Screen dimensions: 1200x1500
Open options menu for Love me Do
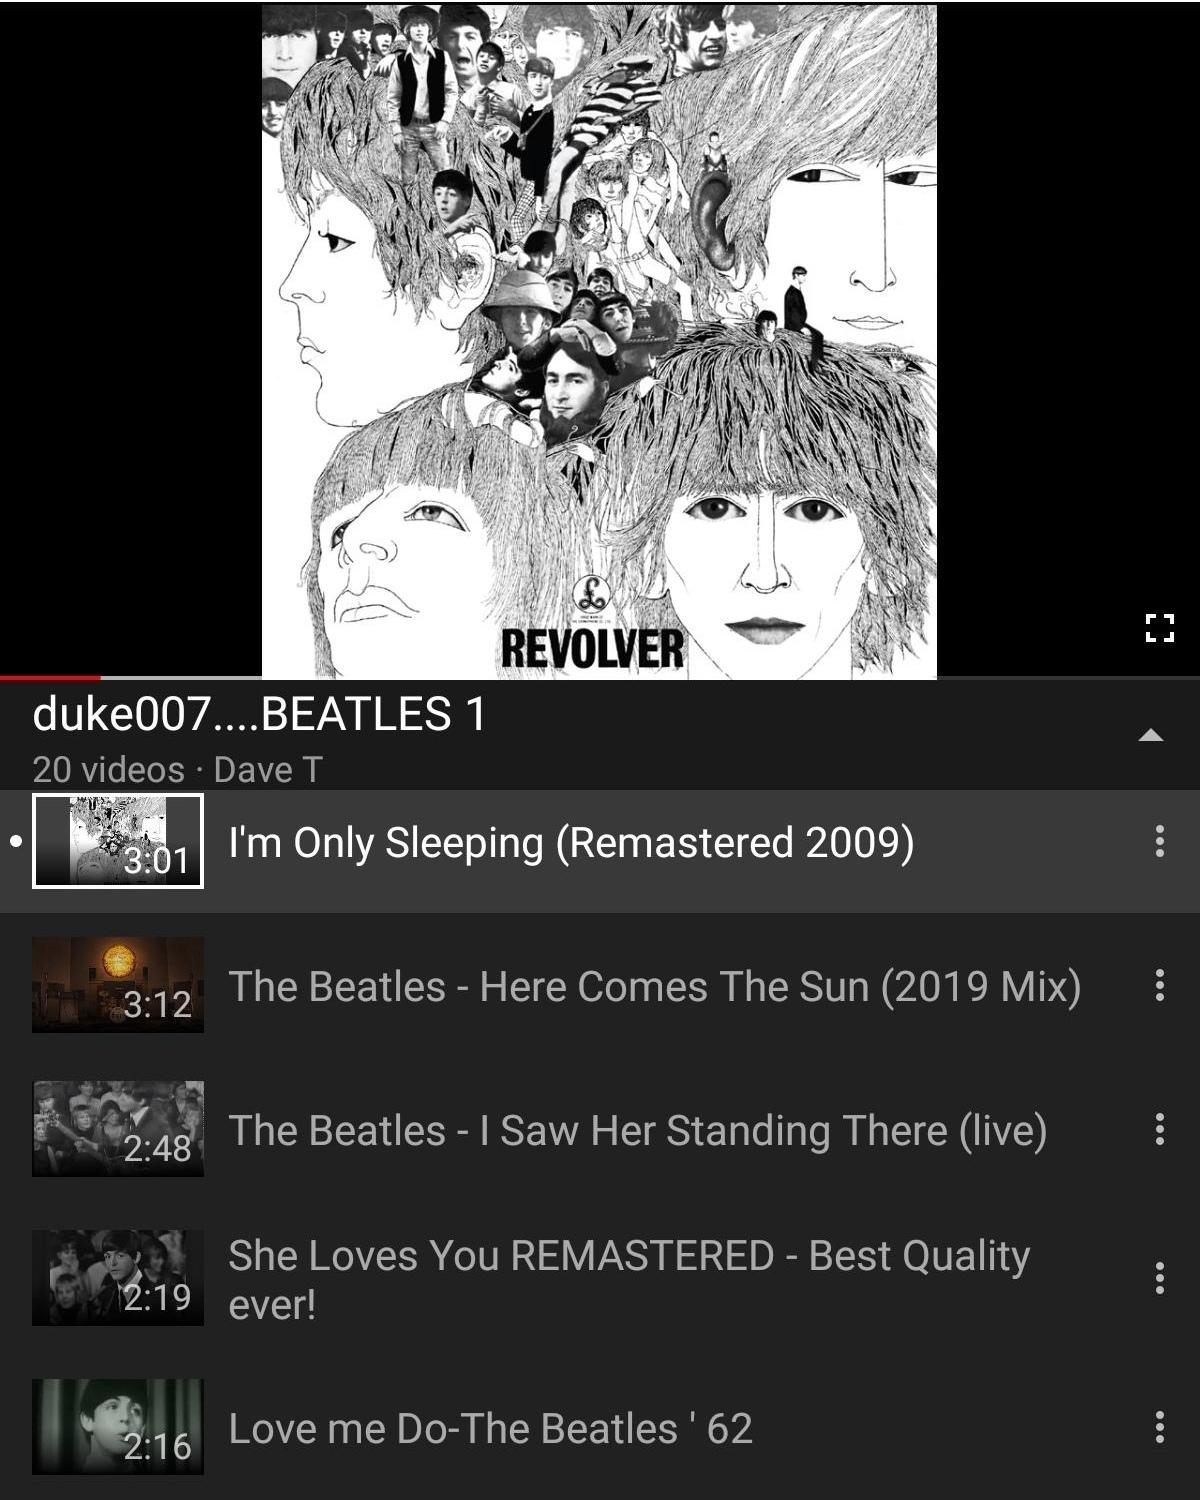(1159, 1427)
